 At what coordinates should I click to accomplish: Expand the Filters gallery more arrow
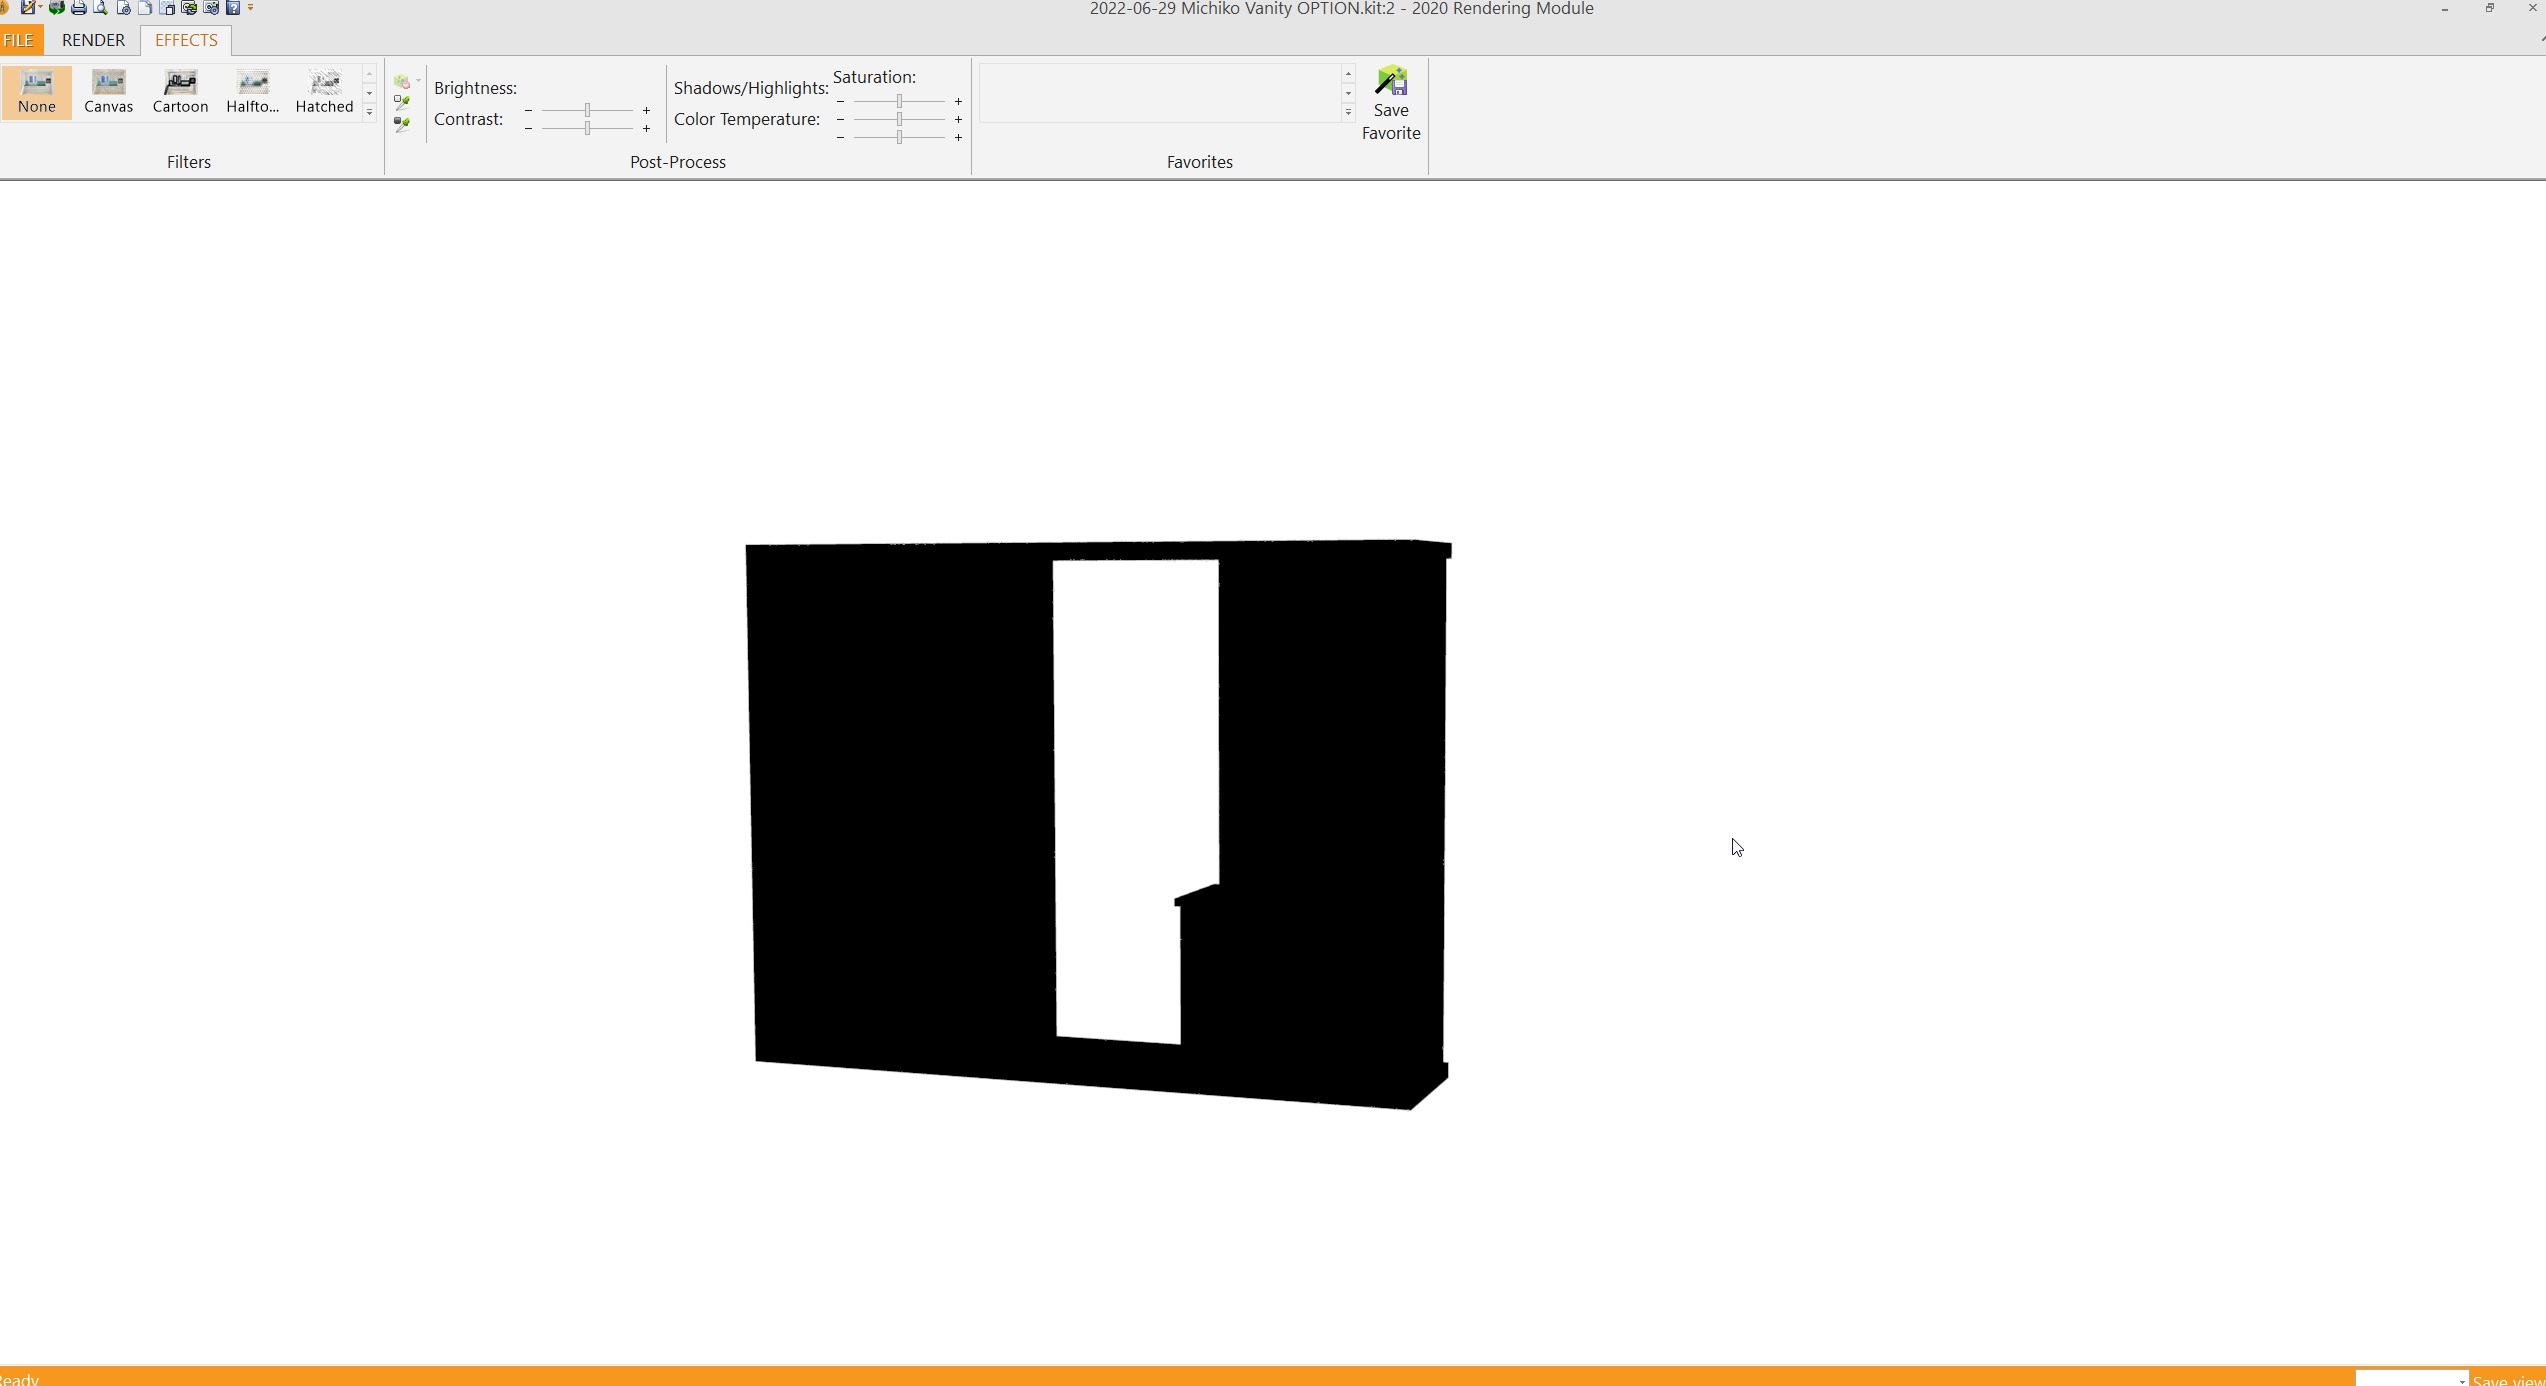pos(369,113)
